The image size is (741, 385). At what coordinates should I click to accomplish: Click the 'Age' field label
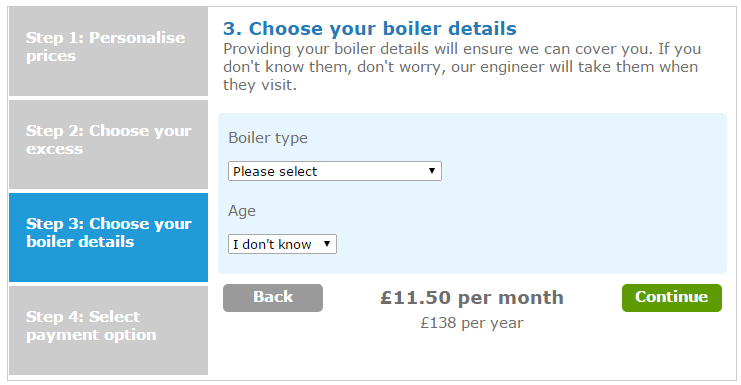242,211
